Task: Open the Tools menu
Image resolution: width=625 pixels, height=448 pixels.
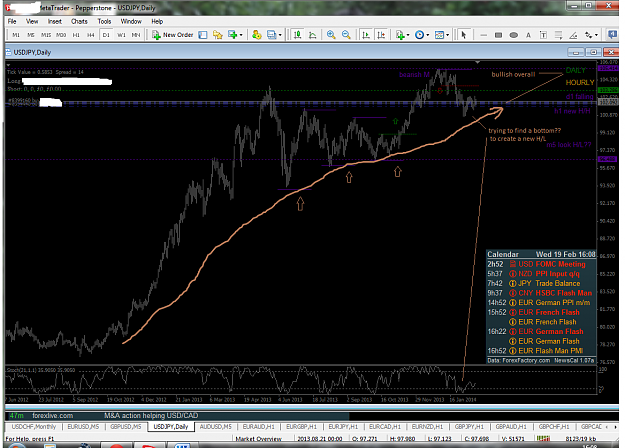Action: pyautogui.click(x=104, y=22)
